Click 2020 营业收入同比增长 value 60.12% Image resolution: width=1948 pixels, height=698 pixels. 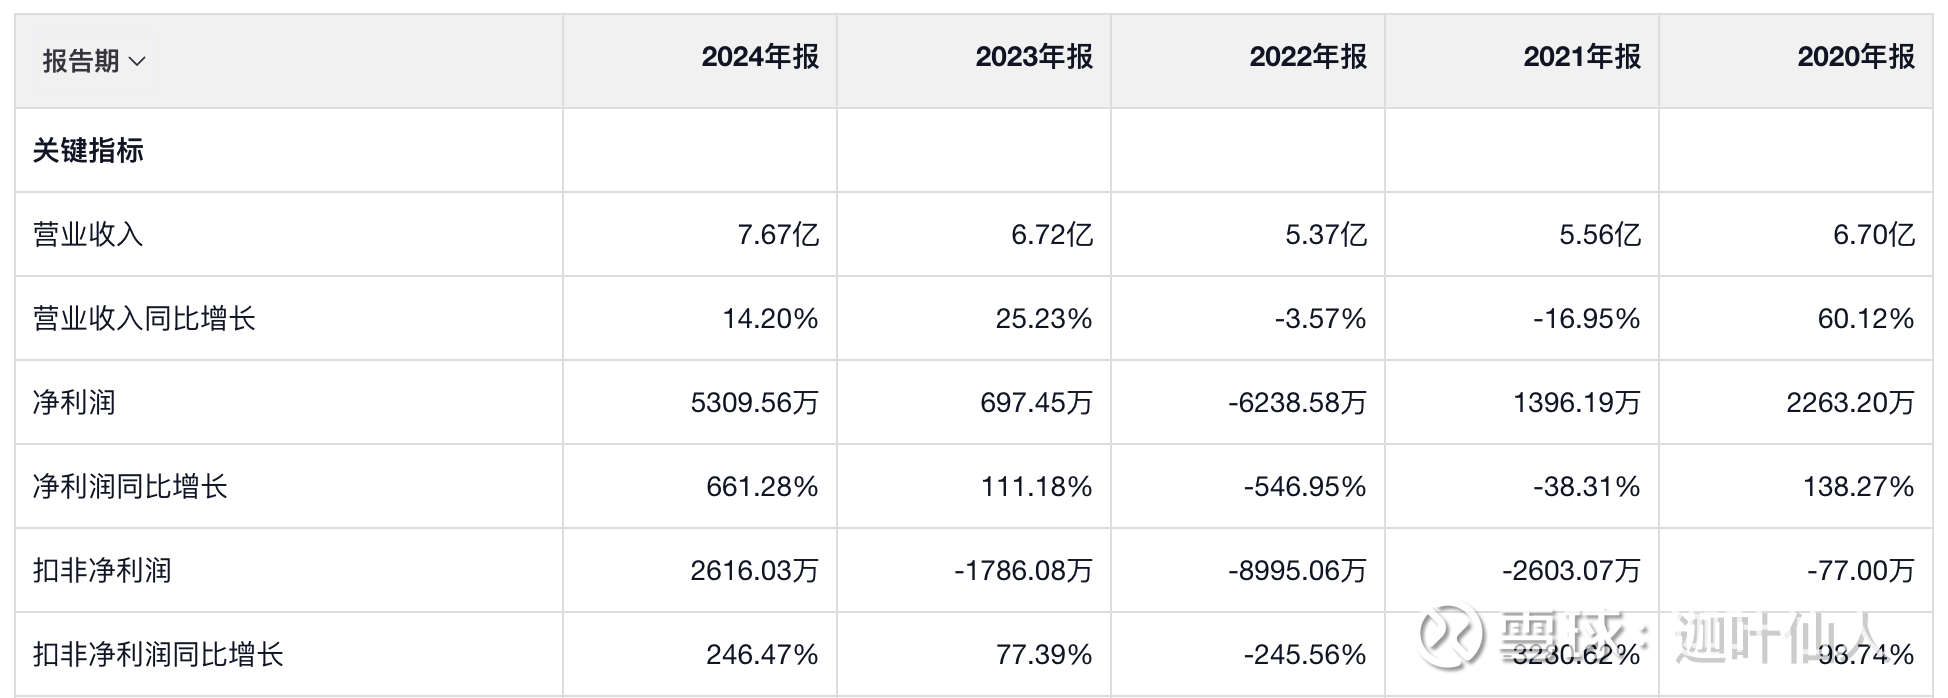[x=1866, y=319]
